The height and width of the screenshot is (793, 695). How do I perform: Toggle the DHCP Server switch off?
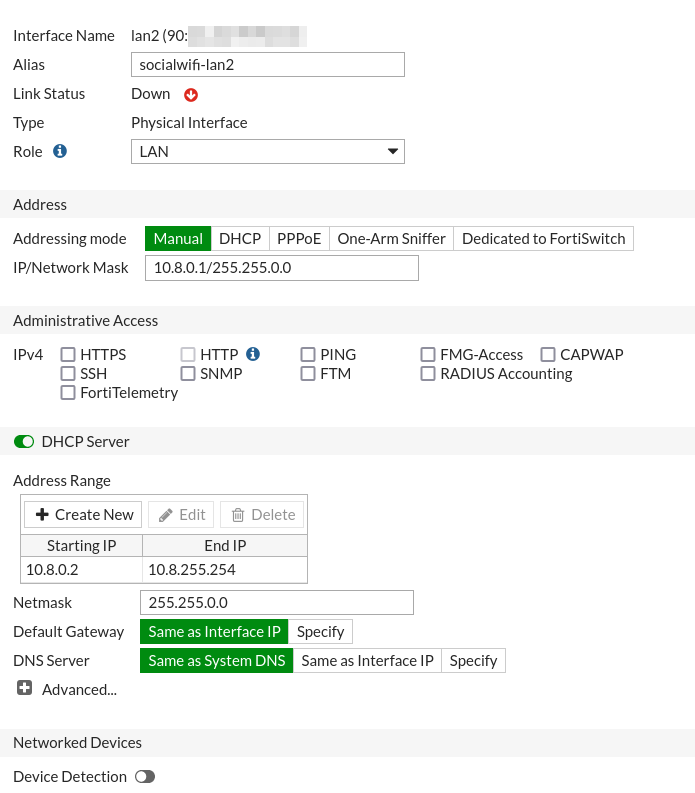coord(24,442)
